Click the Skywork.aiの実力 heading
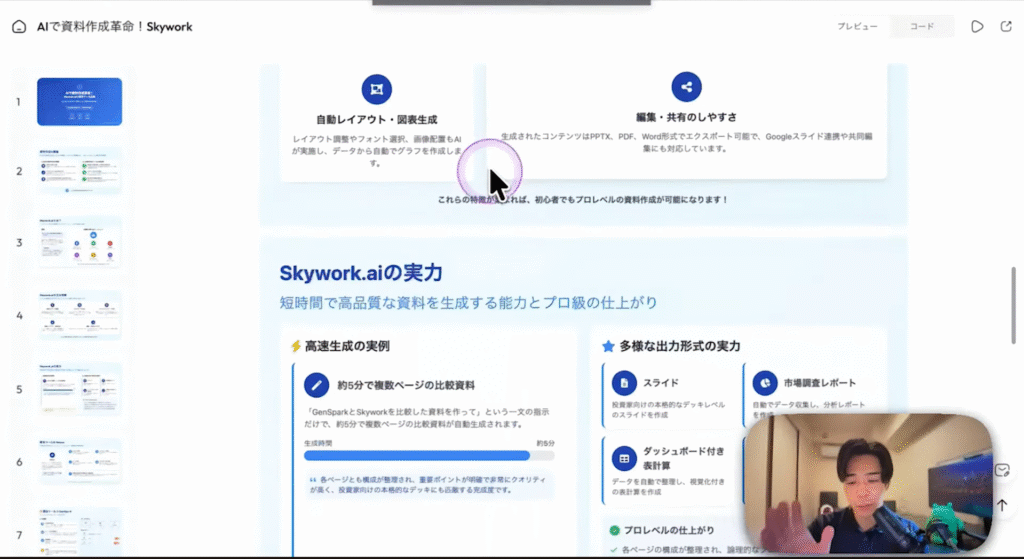The height and width of the screenshot is (559, 1024). click(x=361, y=273)
